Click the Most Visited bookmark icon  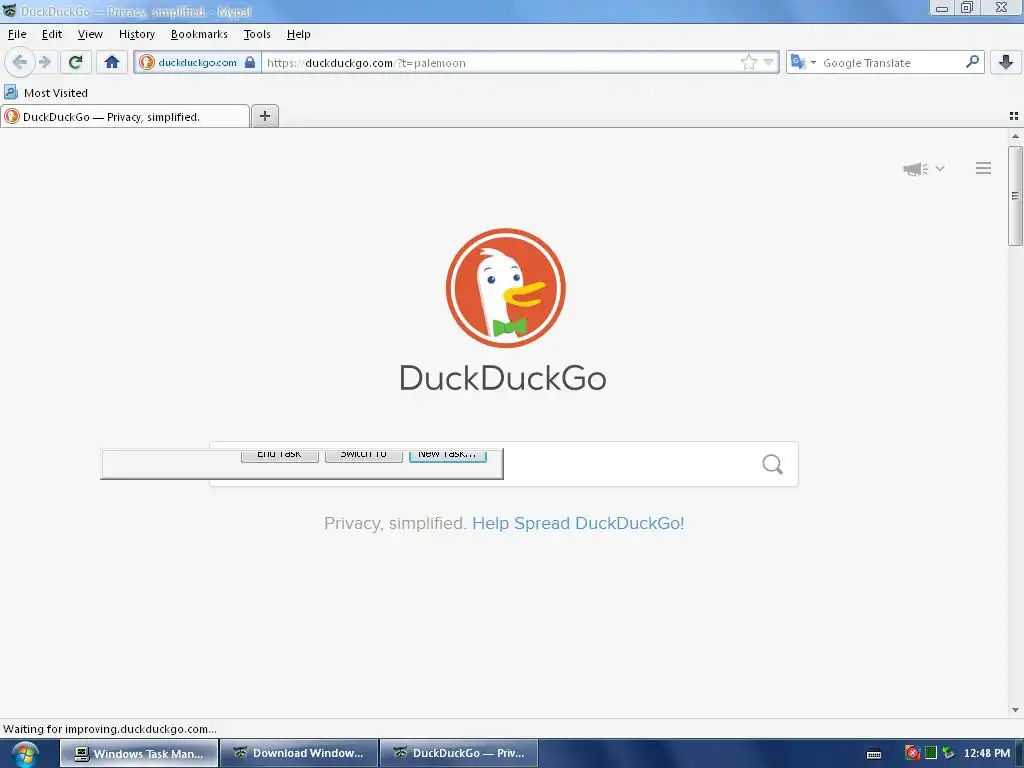[x=11, y=92]
